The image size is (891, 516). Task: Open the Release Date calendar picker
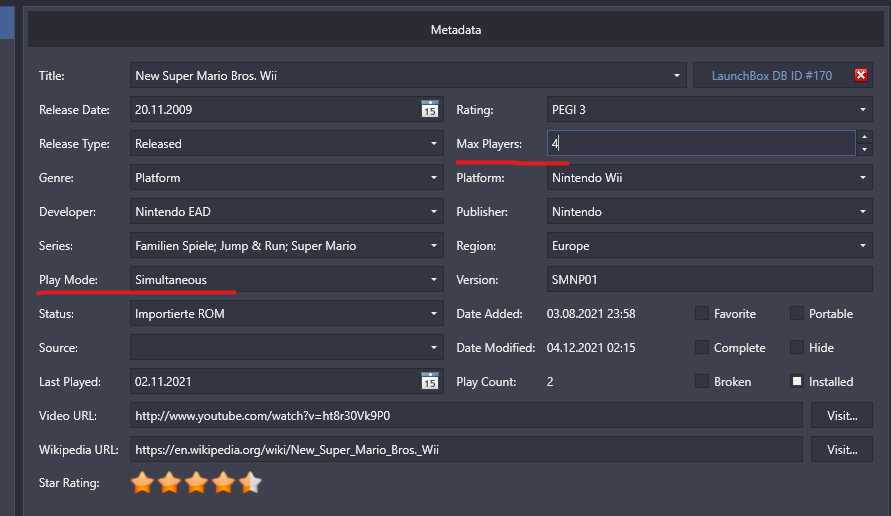(x=430, y=109)
